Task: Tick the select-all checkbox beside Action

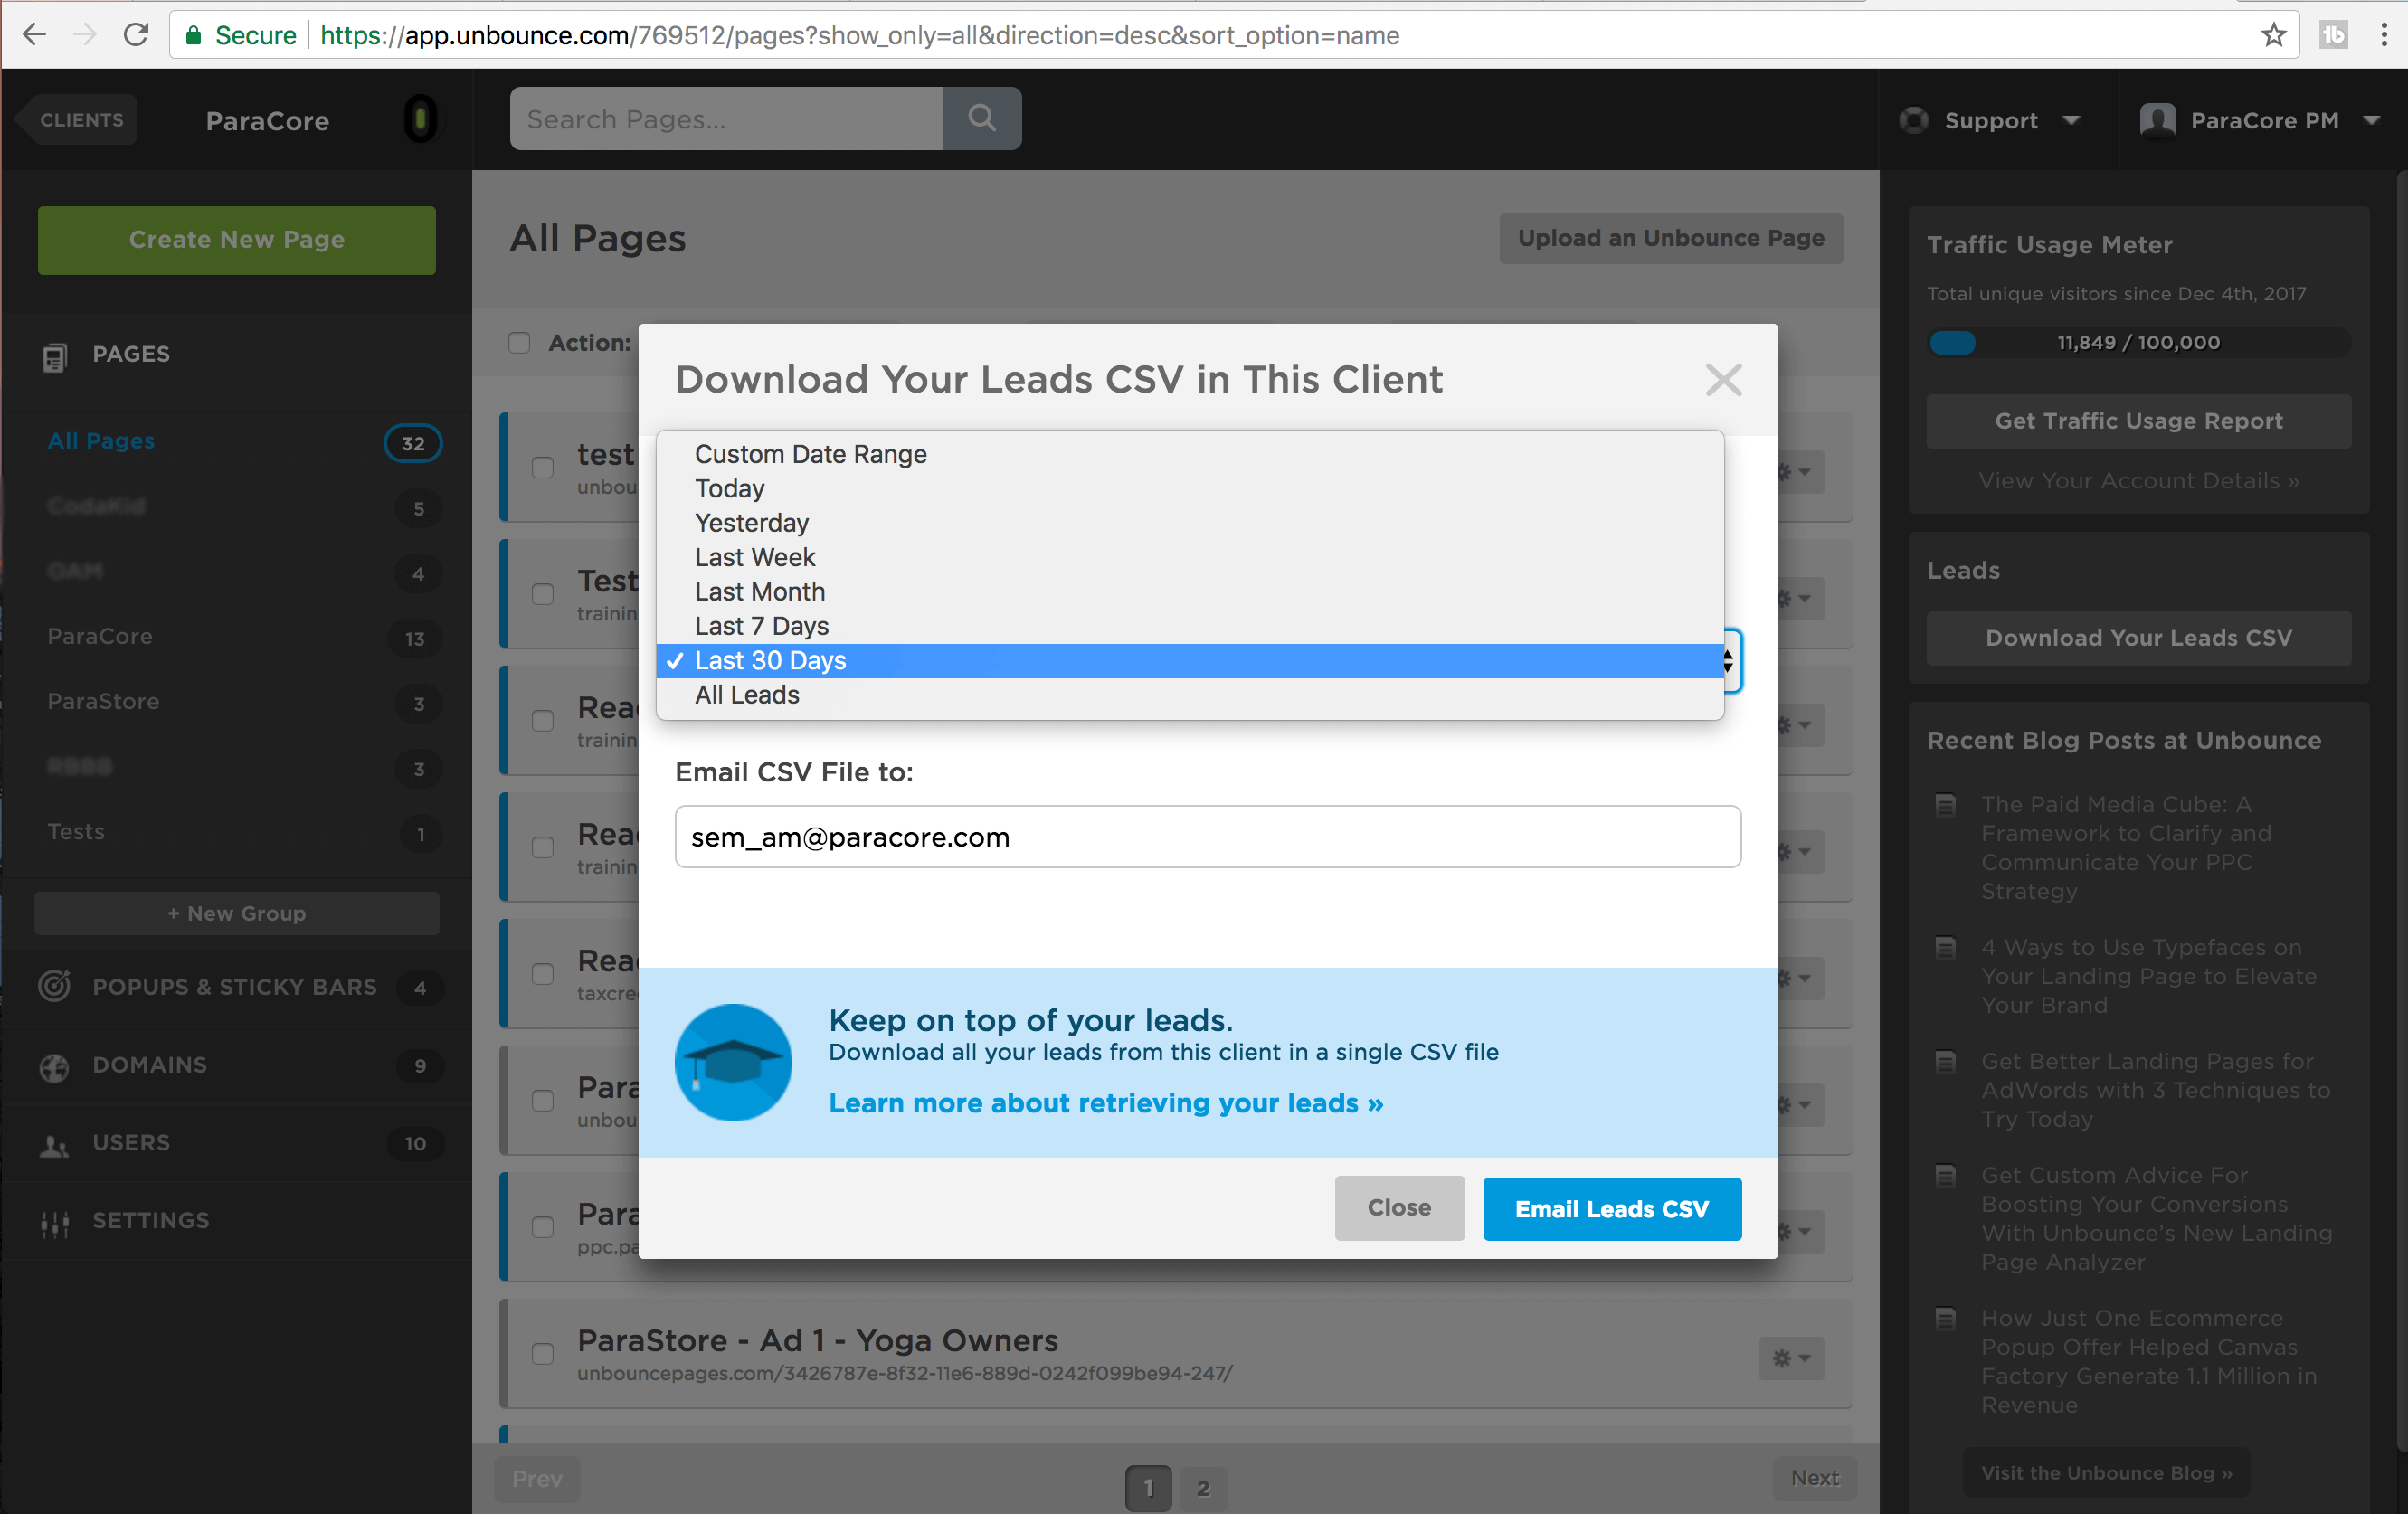Action: [x=519, y=343]
